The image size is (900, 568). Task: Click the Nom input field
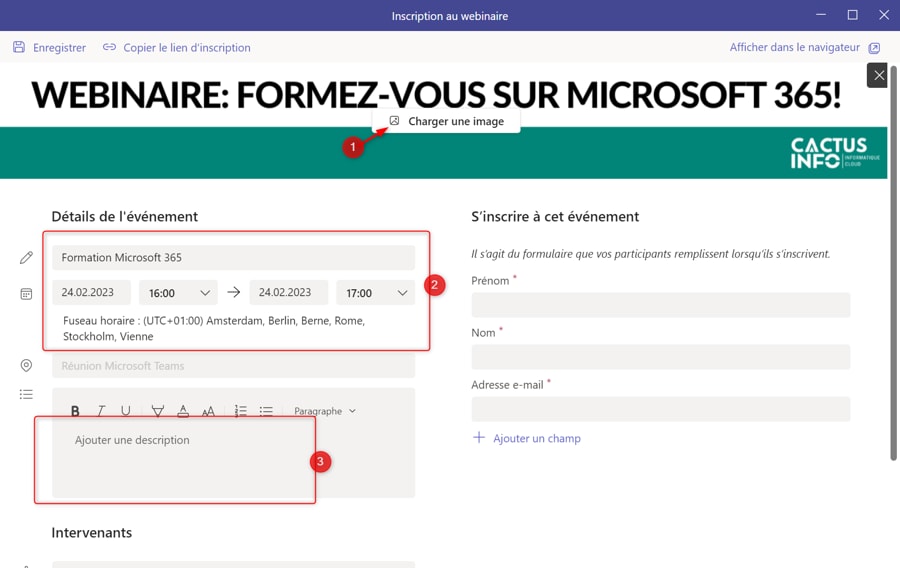(661, 357)
